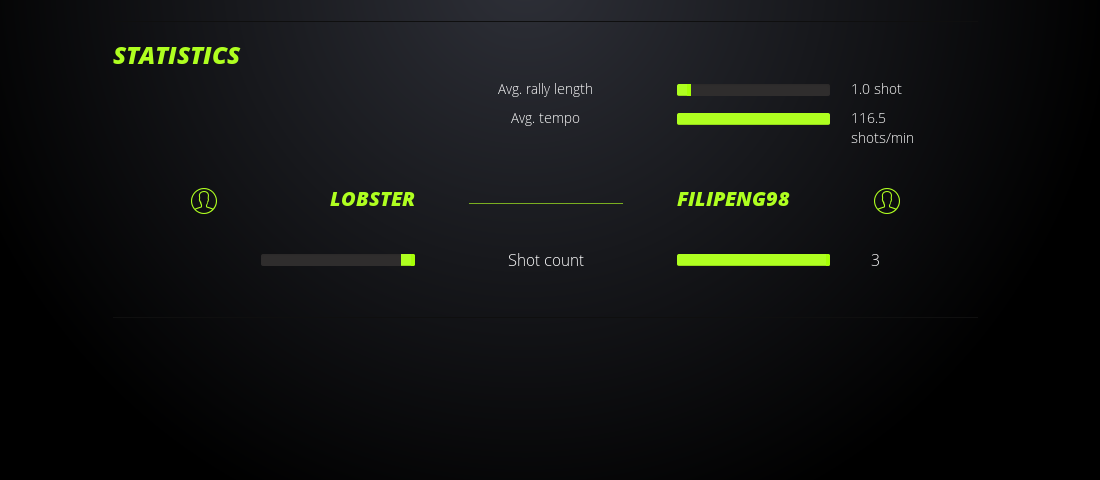Click the STATISTICS heading
Screen dimensions: 1100x480
177,56
